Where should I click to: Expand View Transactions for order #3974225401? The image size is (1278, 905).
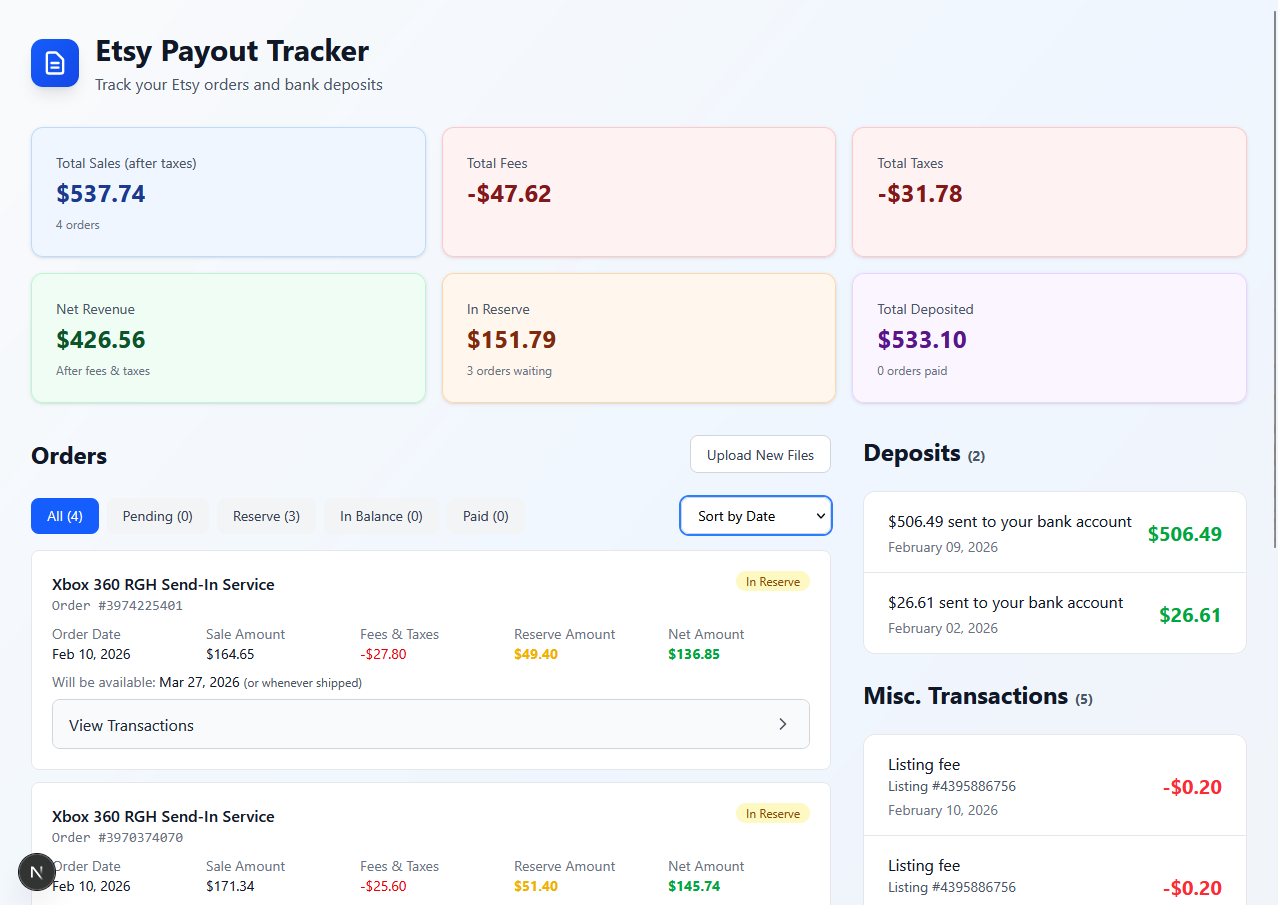[x=430, y=724]
